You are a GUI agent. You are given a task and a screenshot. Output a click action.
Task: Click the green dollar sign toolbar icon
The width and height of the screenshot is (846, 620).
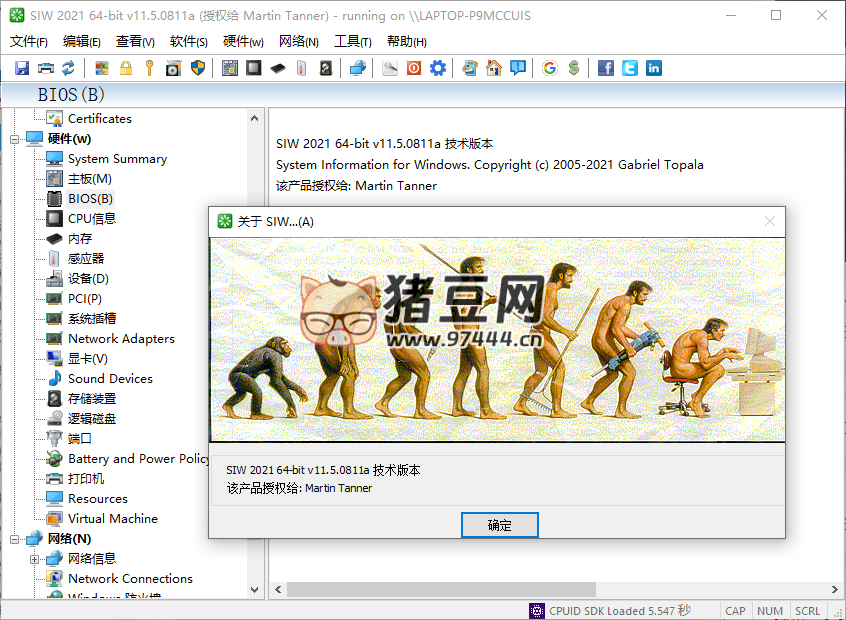tap(573, 68)
